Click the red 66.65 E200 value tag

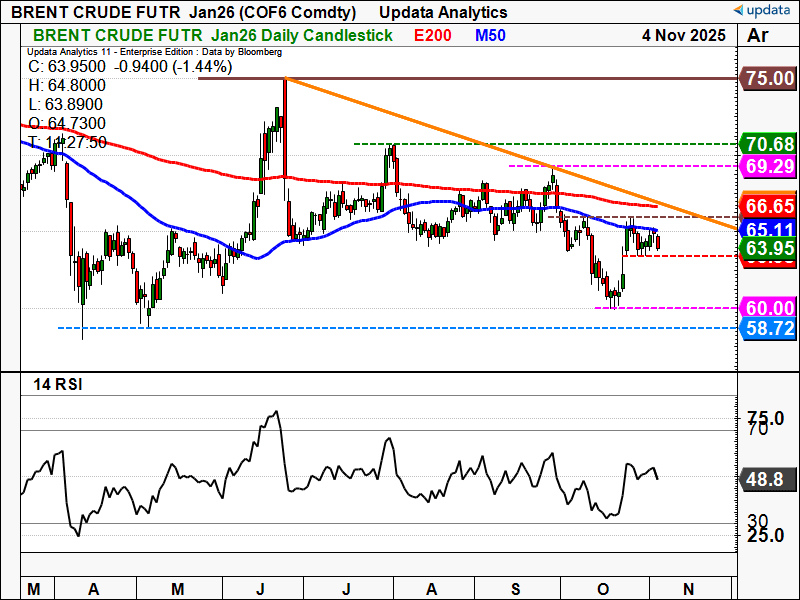[767, 206]
